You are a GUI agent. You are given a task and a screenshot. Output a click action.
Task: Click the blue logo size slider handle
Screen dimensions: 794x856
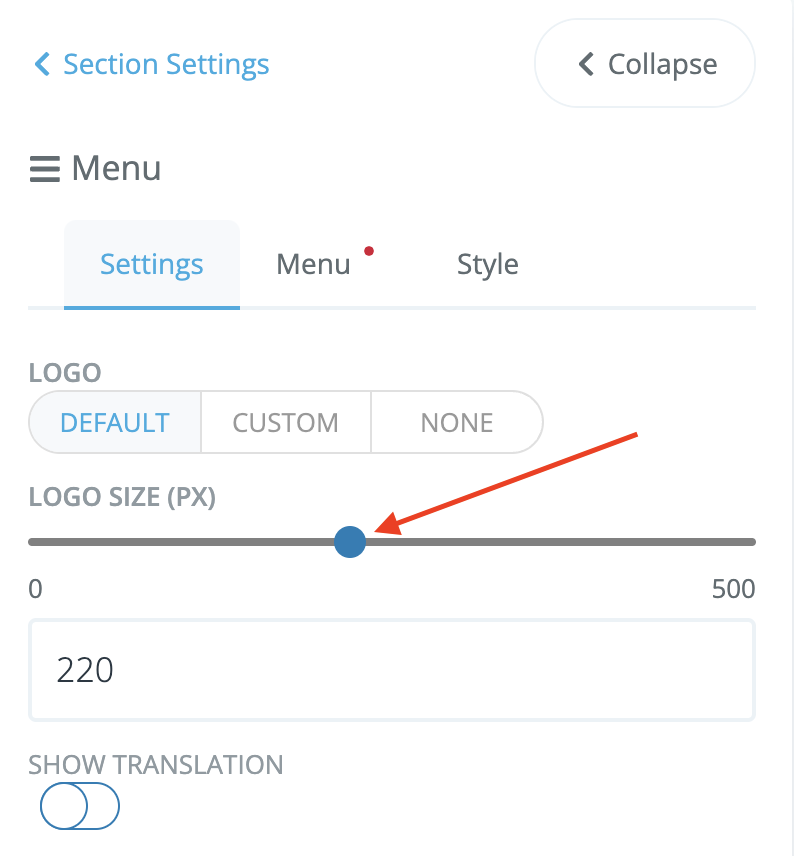[350, 542]
